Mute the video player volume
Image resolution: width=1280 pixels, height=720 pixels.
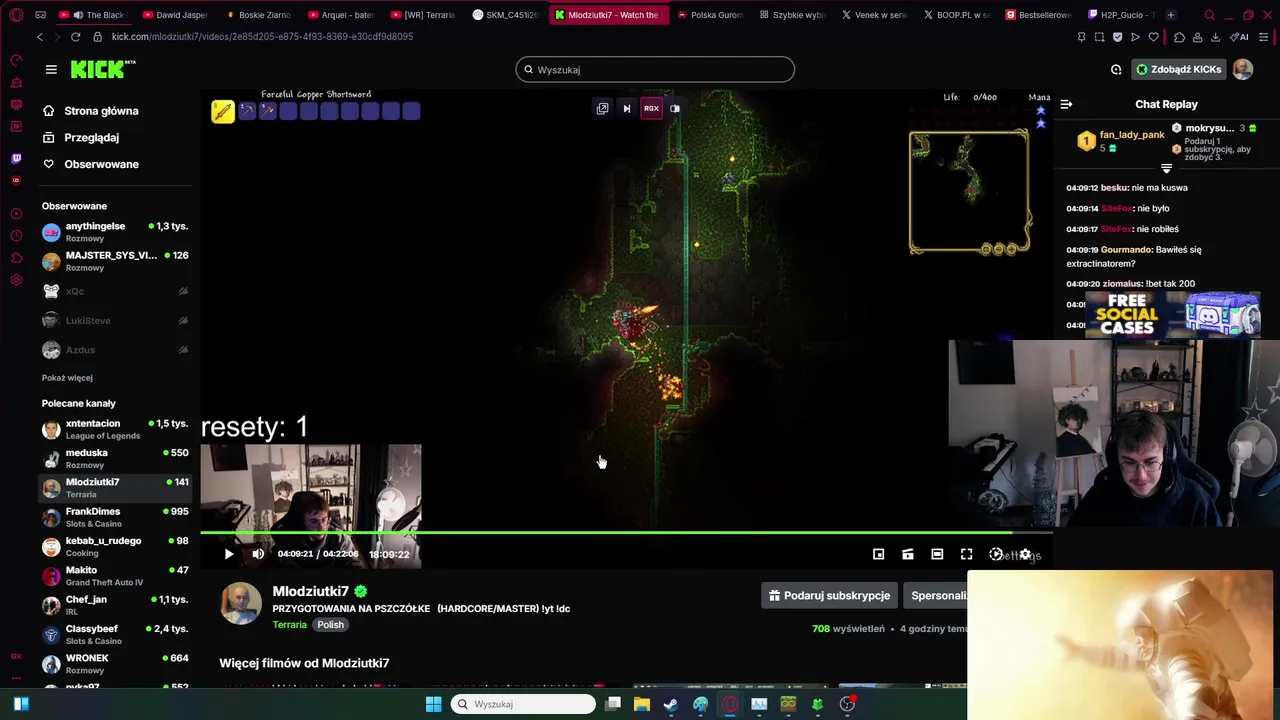click(x=258, y=554)
